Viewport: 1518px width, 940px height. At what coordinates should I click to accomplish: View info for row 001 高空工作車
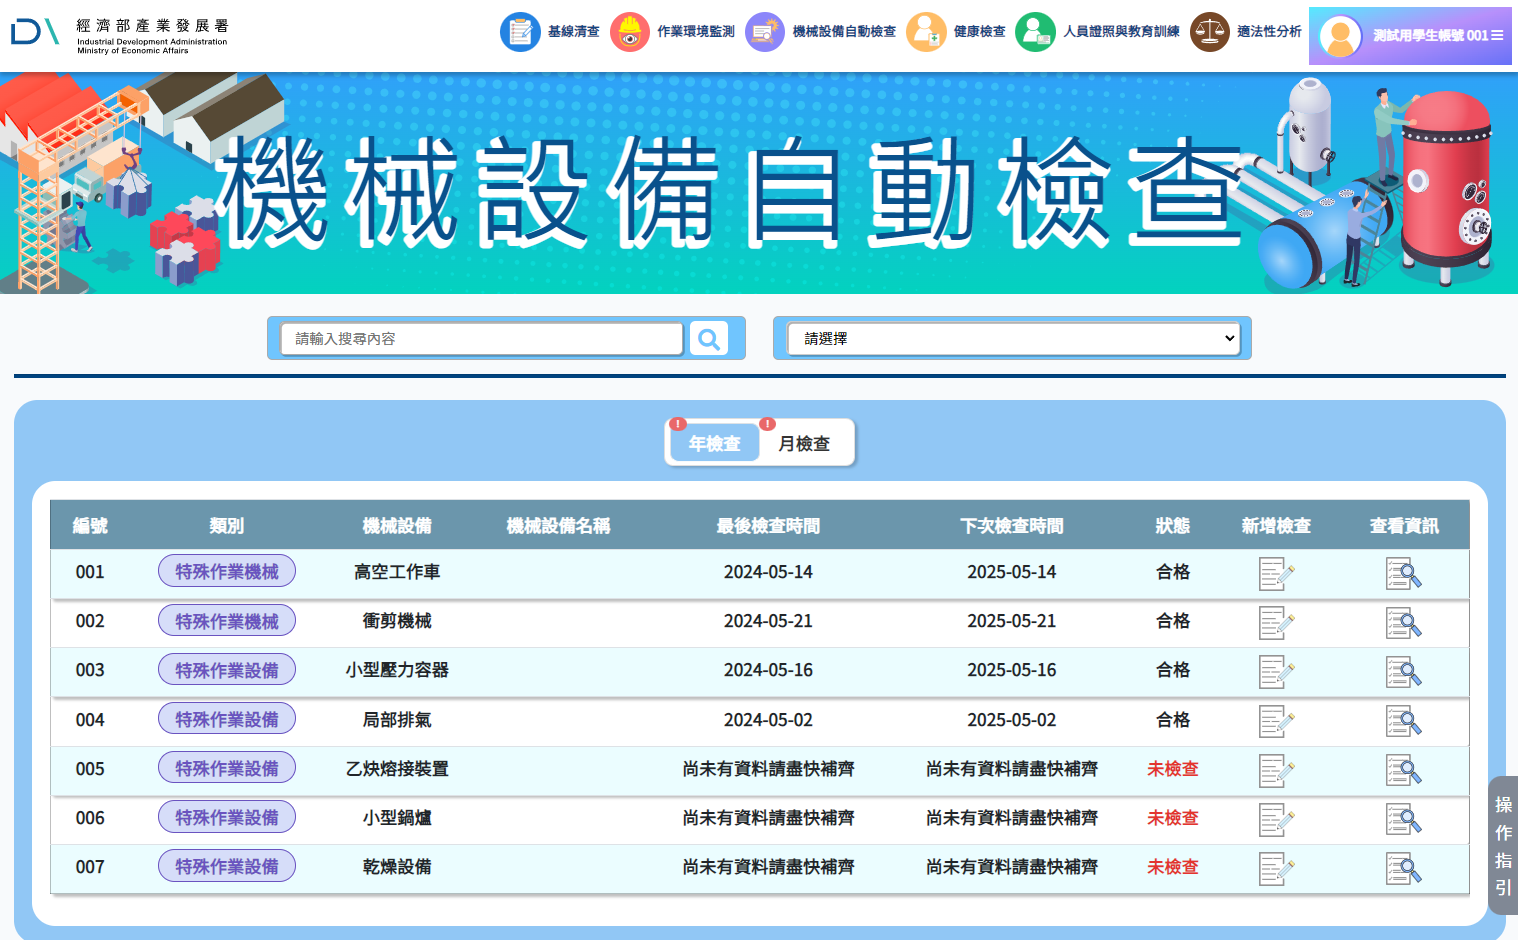click(1404, 574)
